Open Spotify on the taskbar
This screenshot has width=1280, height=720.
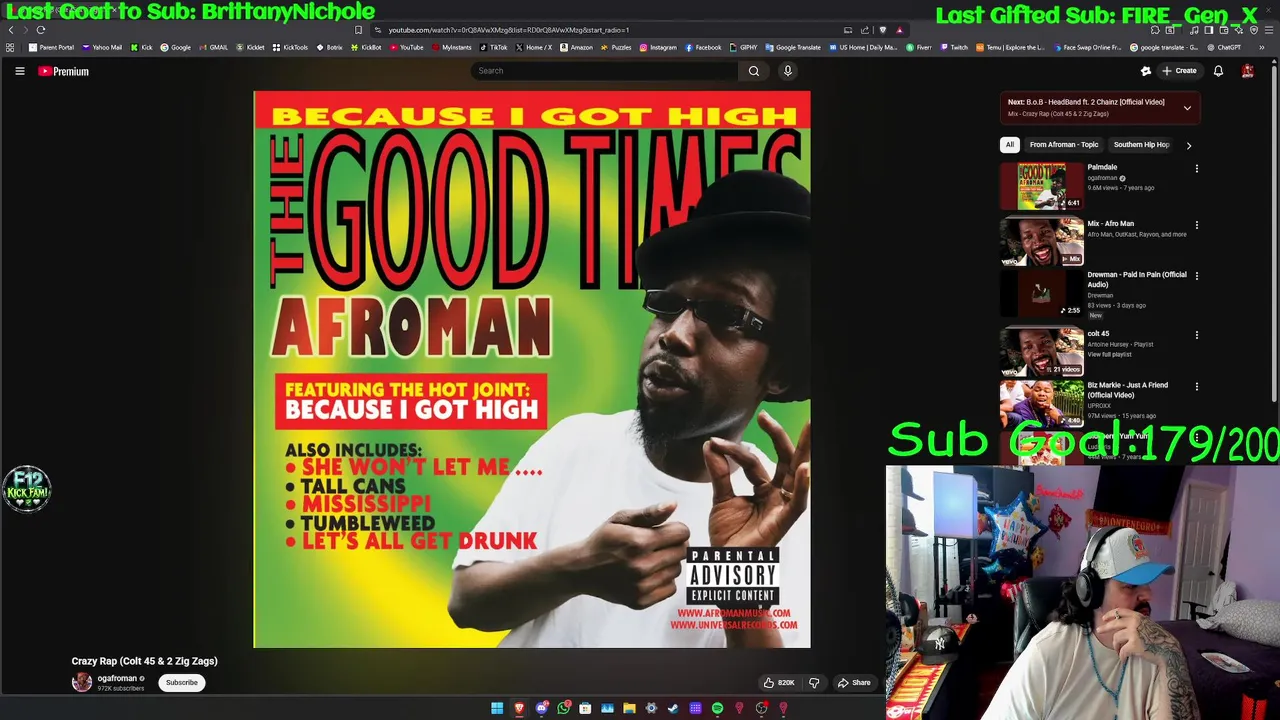717,708
